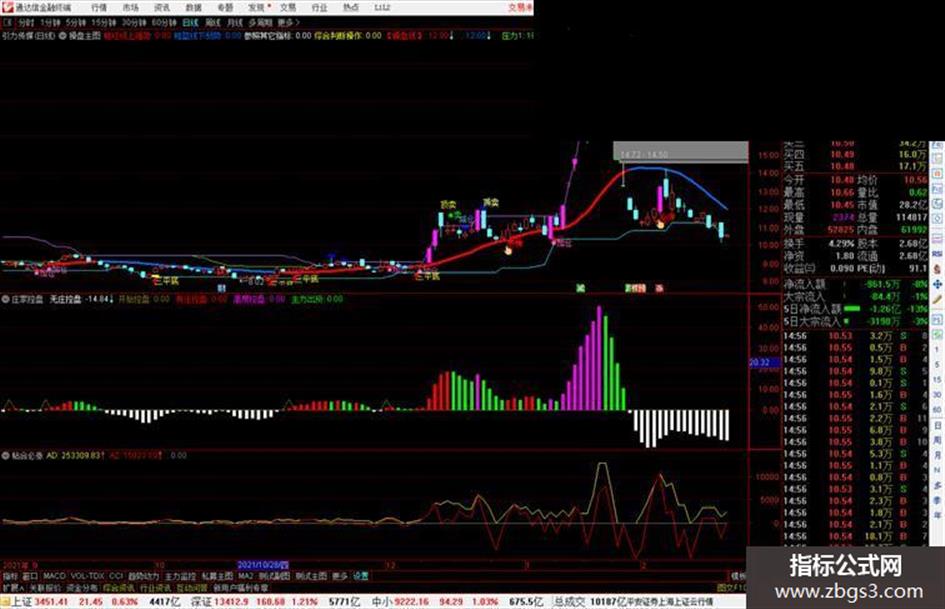Open the 行情 menu

(x=99, y=8)
